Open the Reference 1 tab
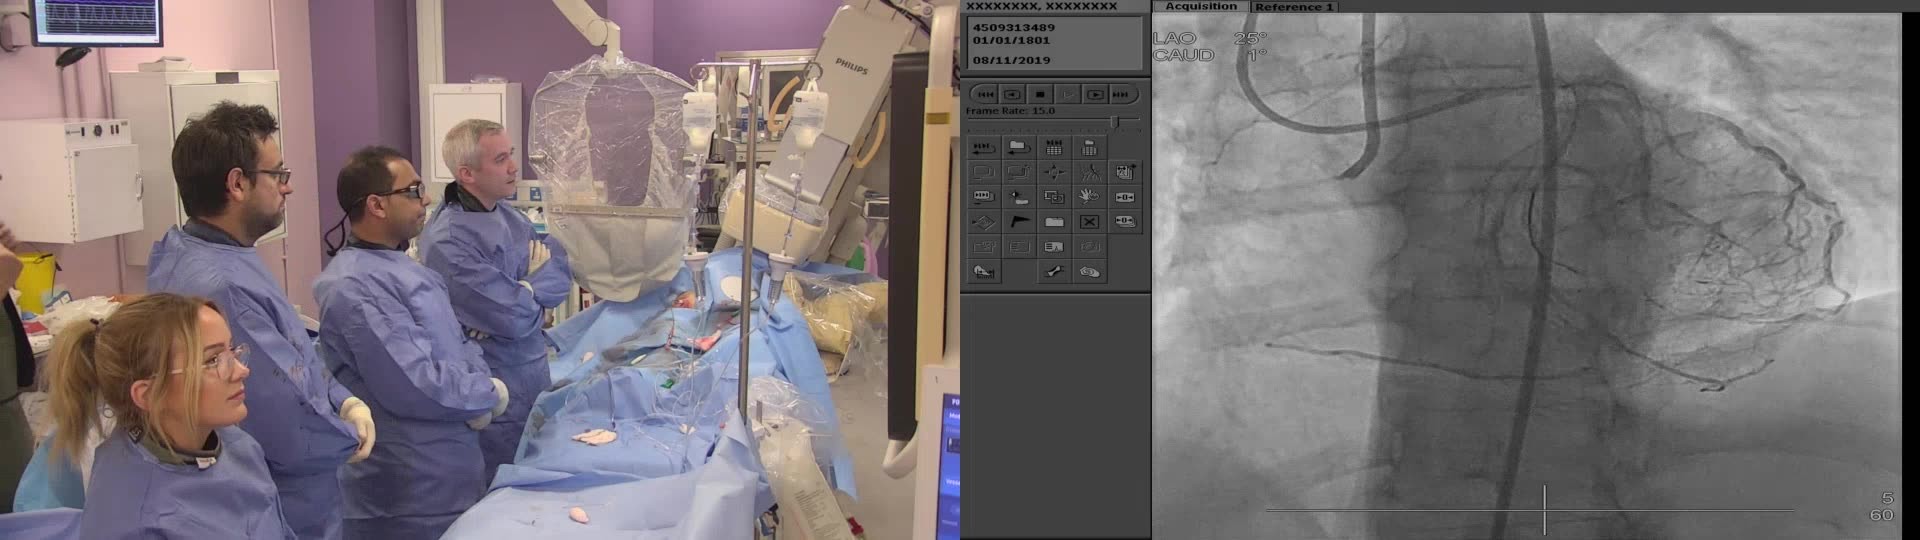Viewport: 1920px width, 540px height. click(1294, 6)
